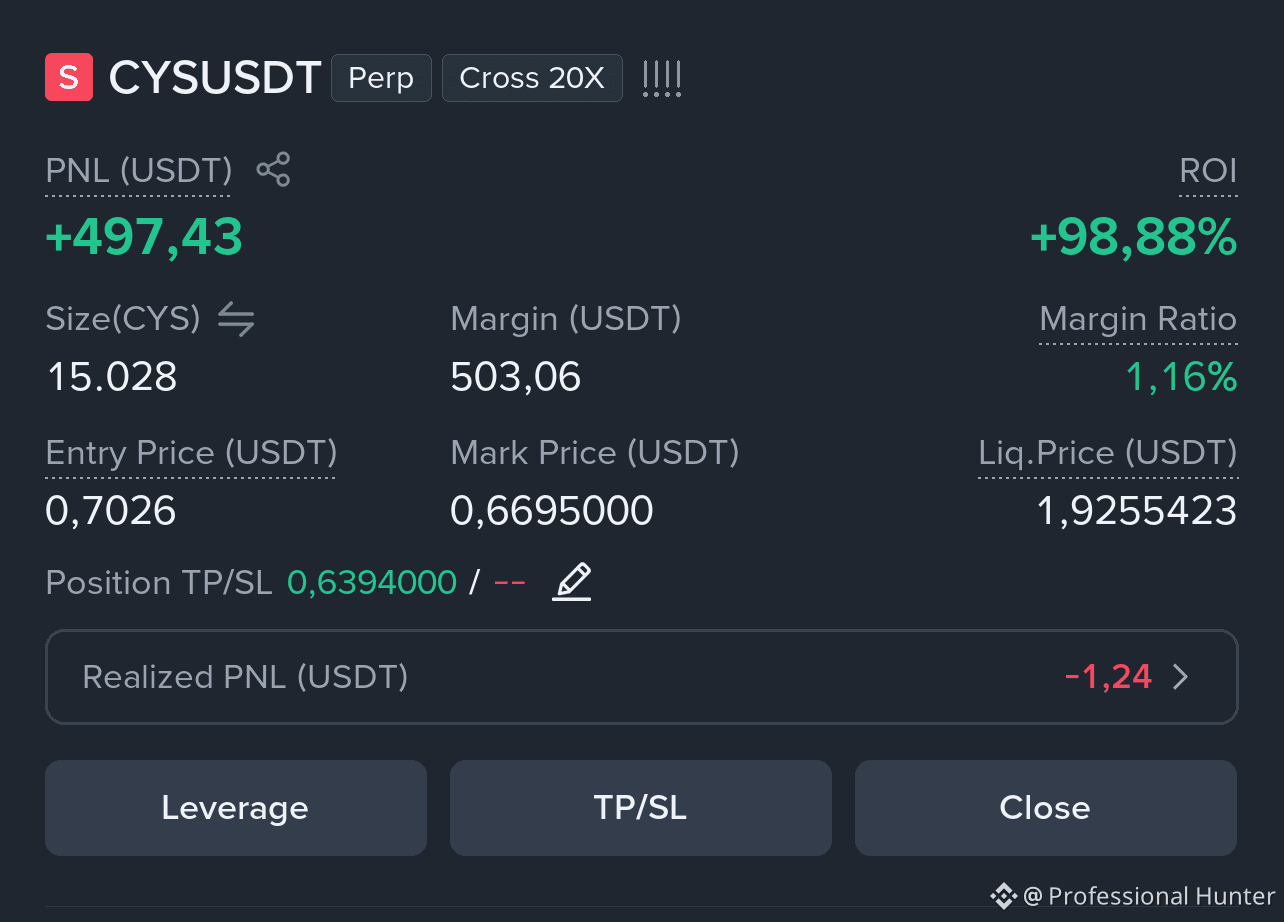1284x922 pixels.
Task: Click the Margin Ratio label
Action: [1138, 320]
